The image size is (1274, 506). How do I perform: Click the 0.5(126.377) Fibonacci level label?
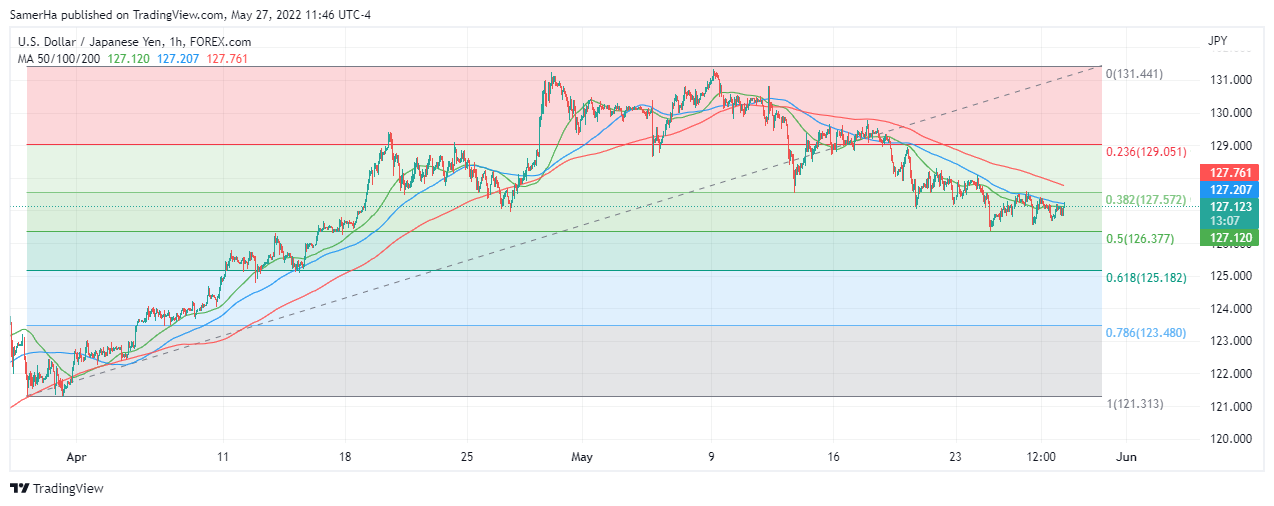pyautogui.click(x=1139, y=239)
